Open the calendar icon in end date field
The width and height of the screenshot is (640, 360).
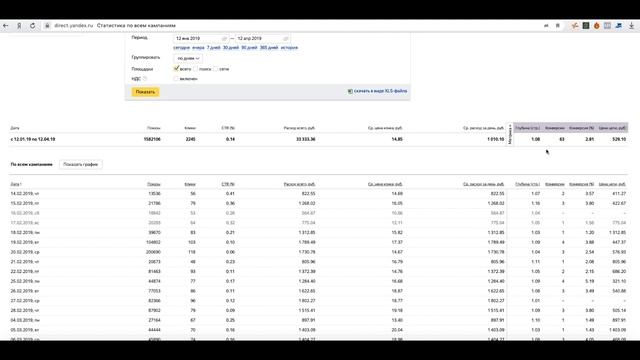(286, 38)
